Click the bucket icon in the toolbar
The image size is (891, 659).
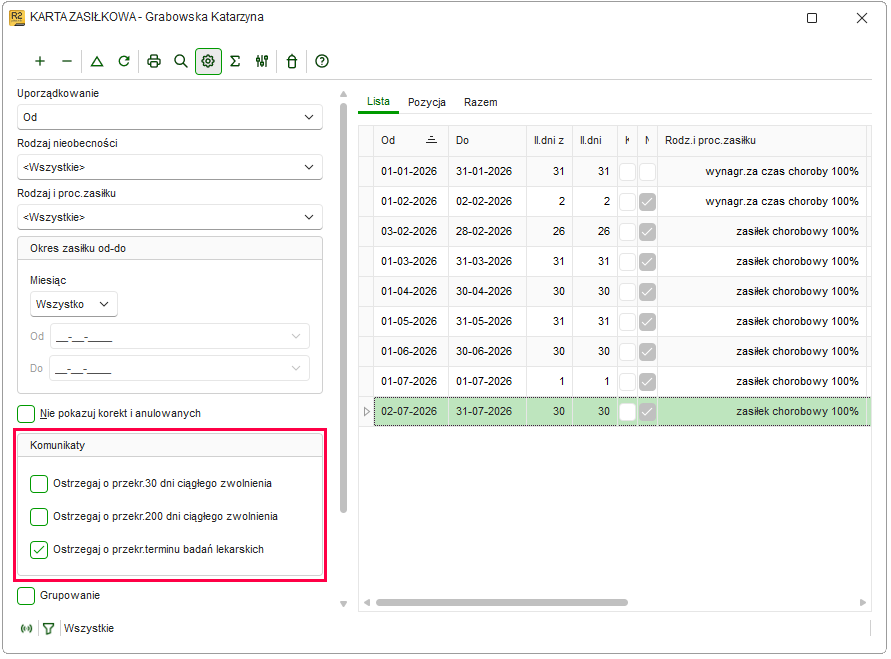pyautogui.click(x=292, y=61)
